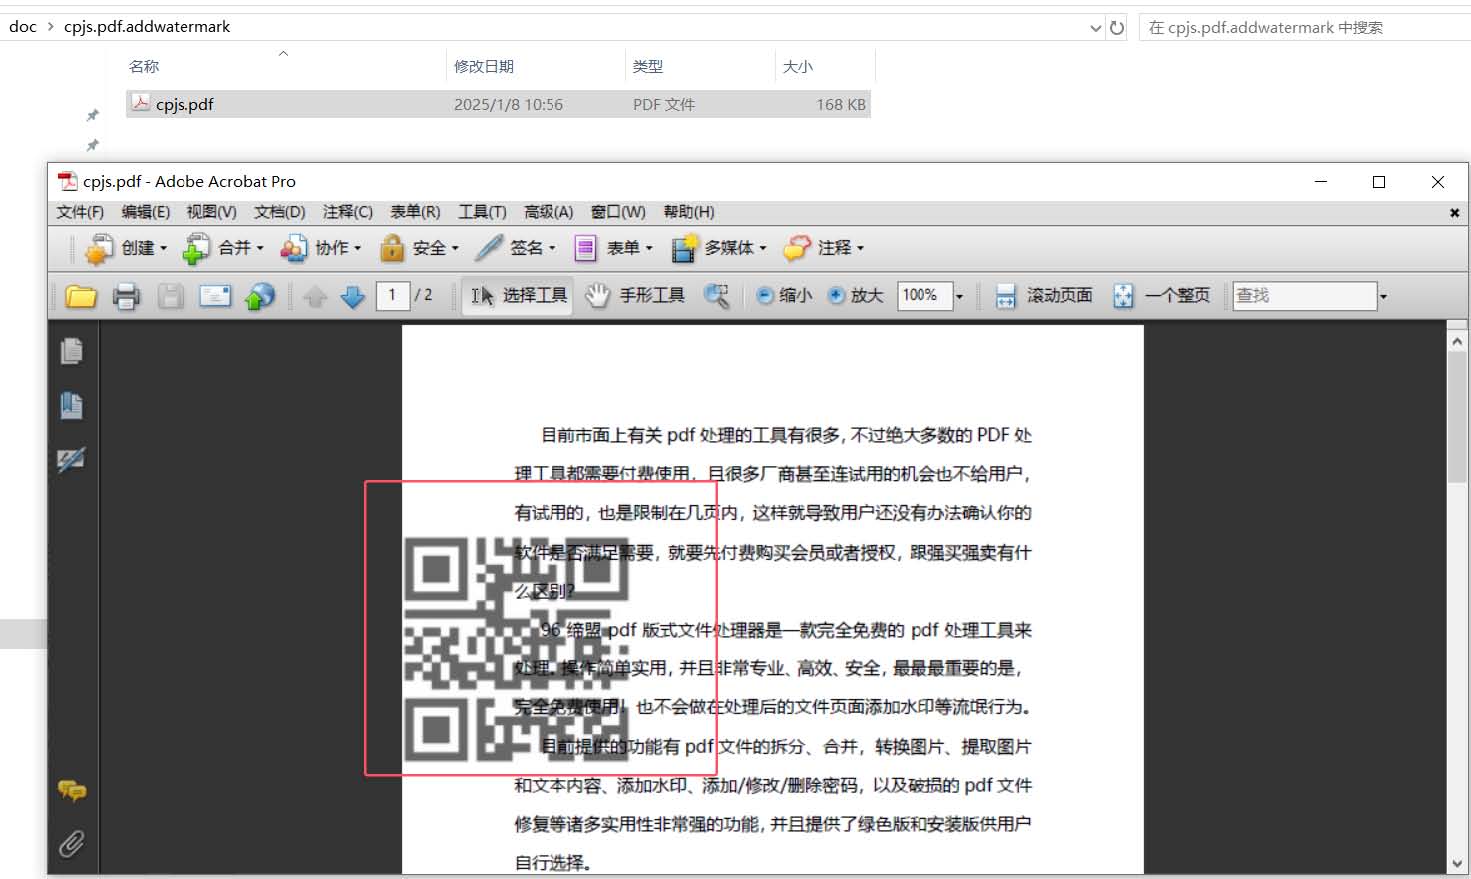Open the Help menu 帮助(H)
Image resolution: width=1471 pixels, height=879 pixels.
click(689, 212)
